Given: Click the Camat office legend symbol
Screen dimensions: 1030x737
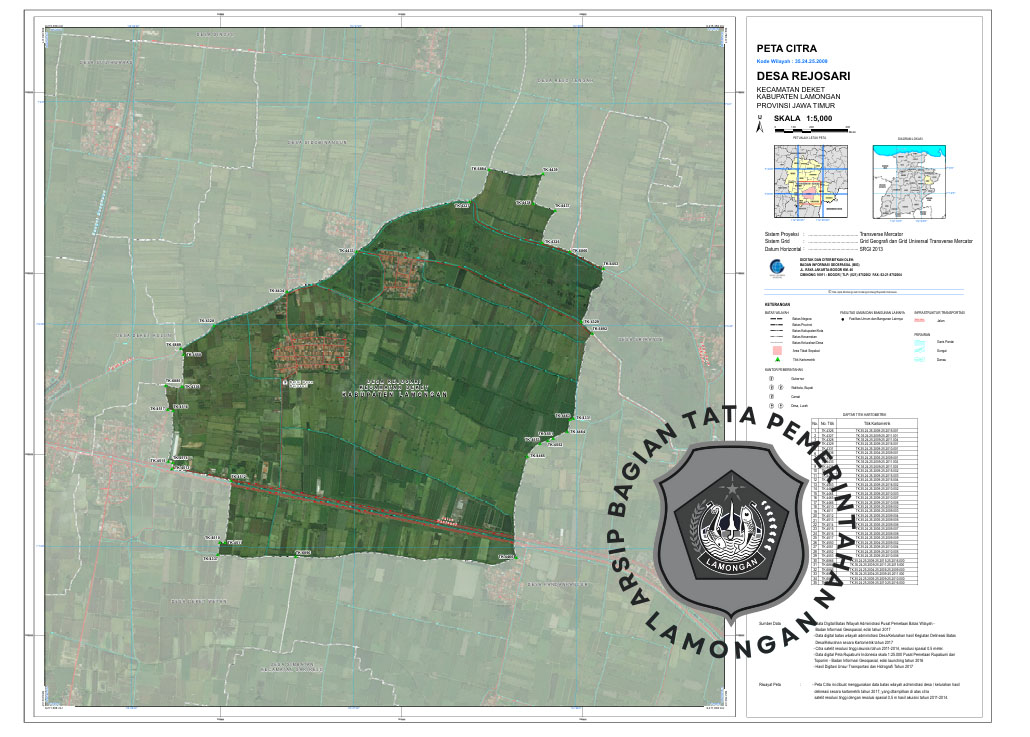Looking at the screenshot, I should click(x=771, y=397).
